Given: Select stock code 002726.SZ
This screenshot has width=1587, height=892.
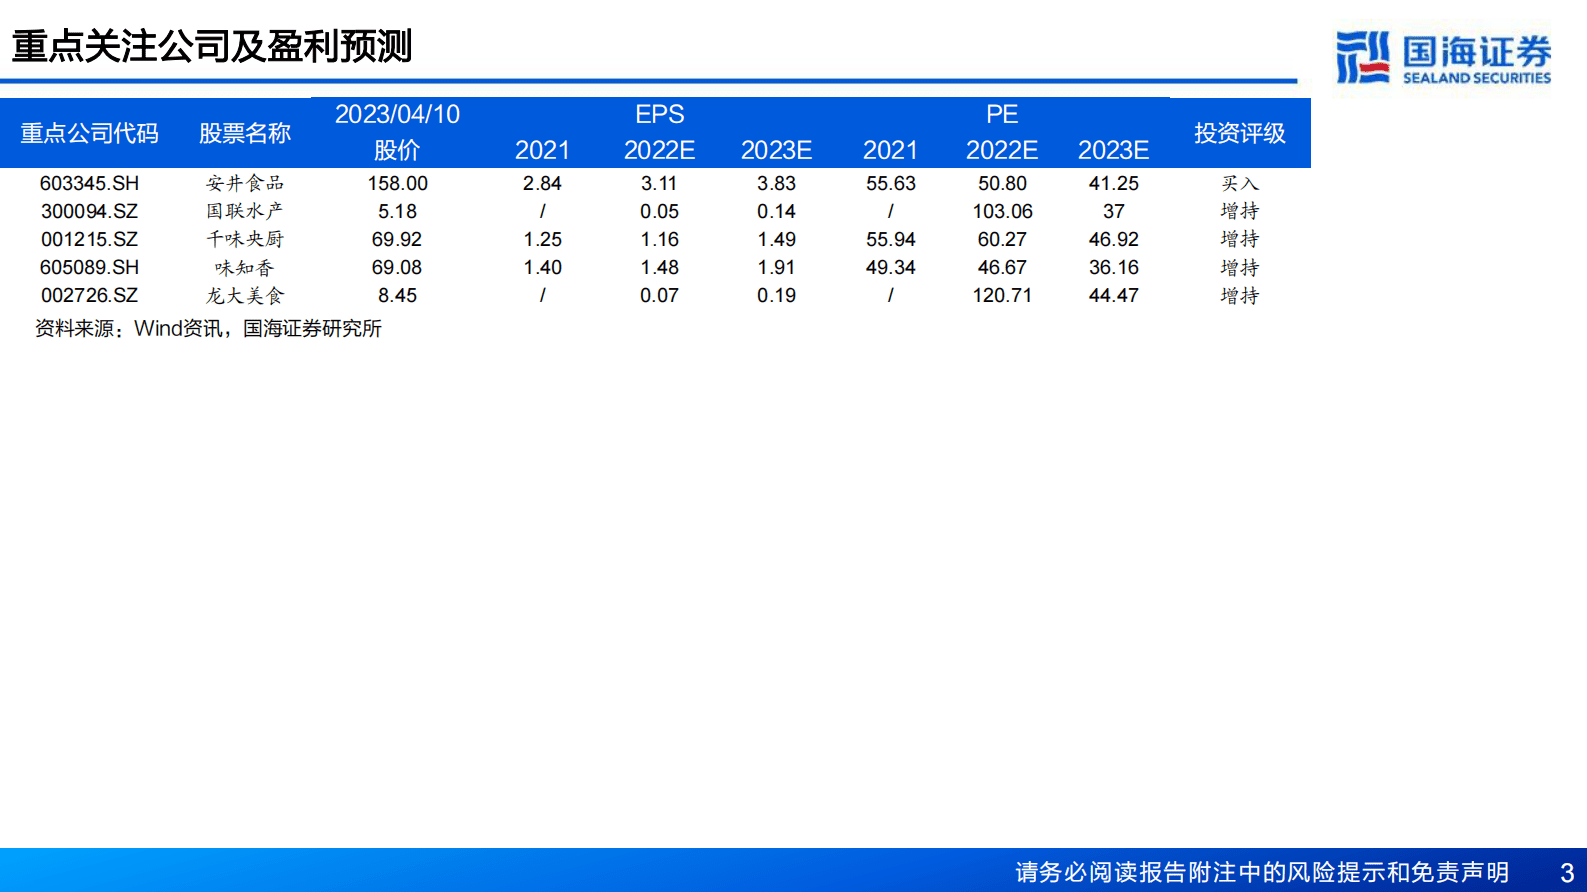Looking at the screenshot, I should pos(89,295).
